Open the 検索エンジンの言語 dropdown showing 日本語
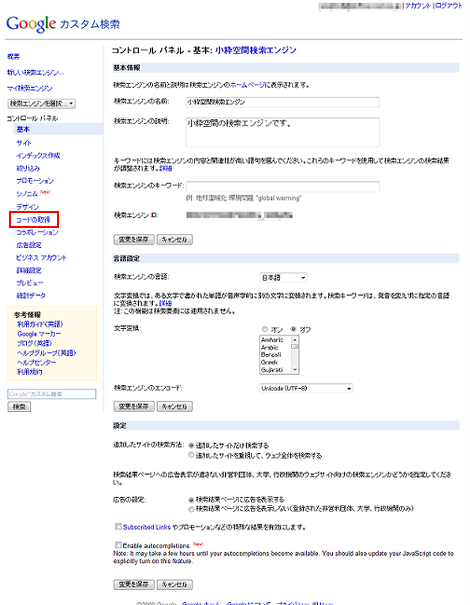 tap(284, 278)
